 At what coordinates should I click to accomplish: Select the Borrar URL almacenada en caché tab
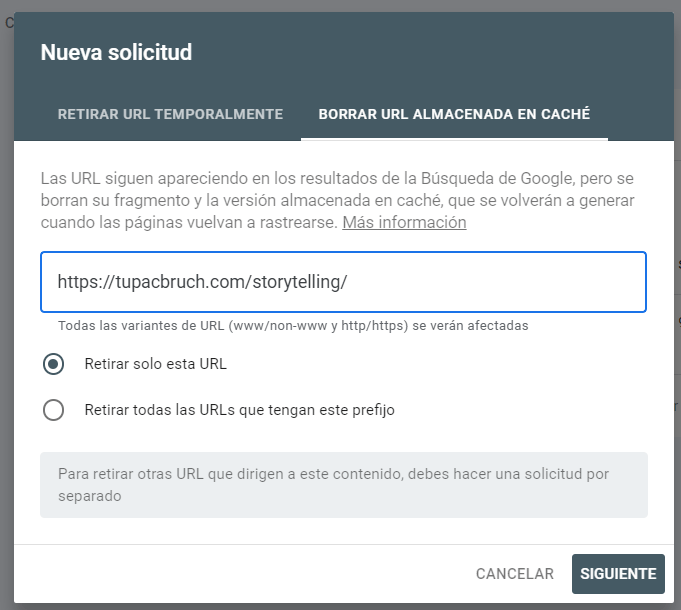454,114
